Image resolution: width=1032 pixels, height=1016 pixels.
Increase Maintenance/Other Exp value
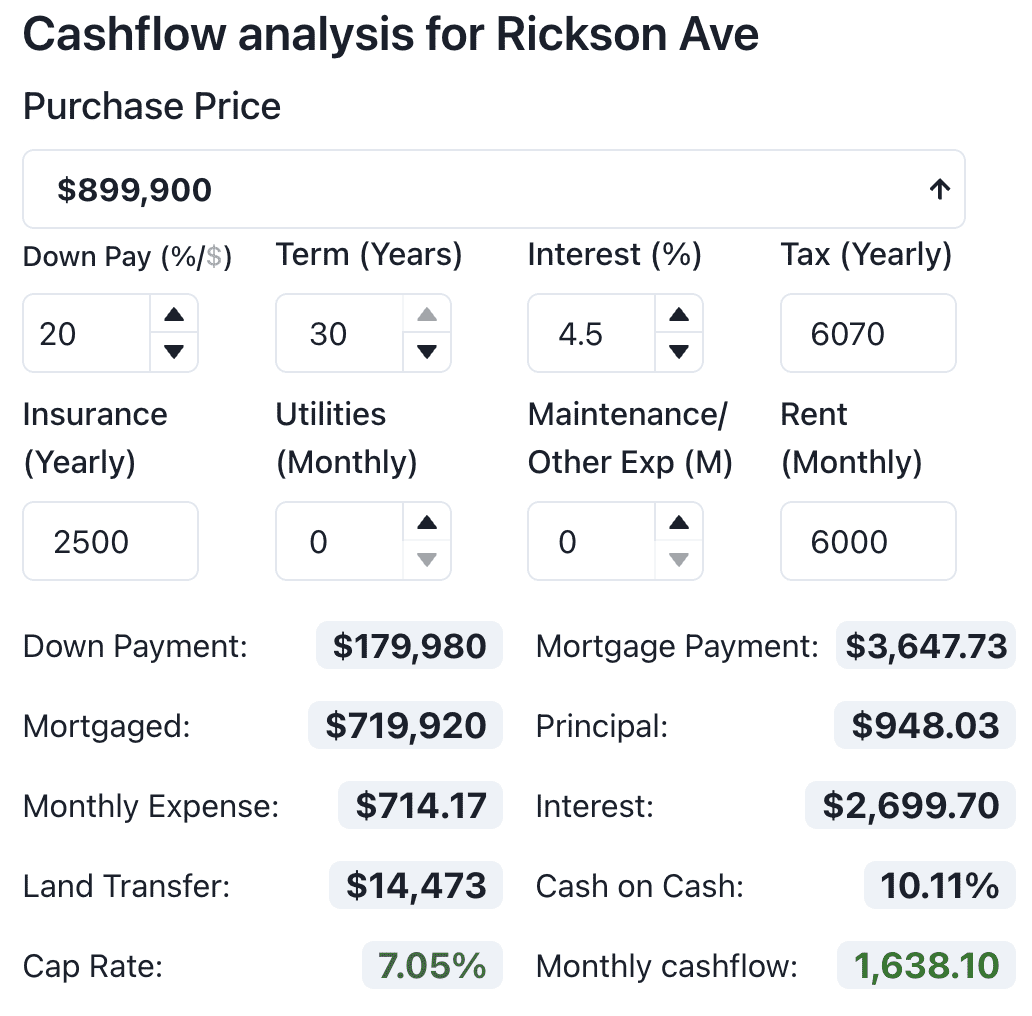coord(679,522)
